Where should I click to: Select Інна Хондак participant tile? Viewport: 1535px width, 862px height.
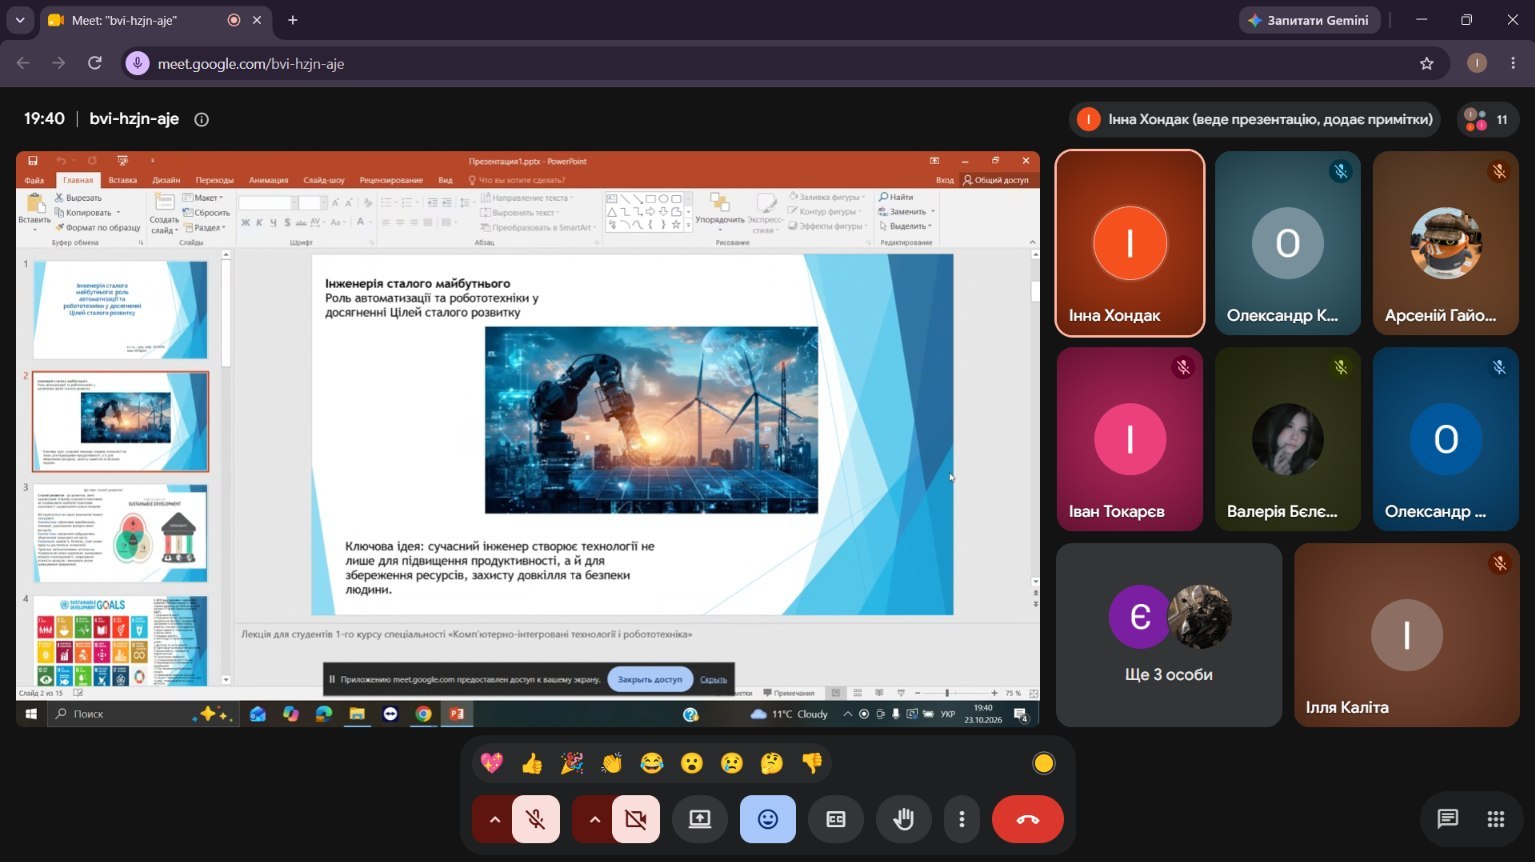[x=1130, y=244]
